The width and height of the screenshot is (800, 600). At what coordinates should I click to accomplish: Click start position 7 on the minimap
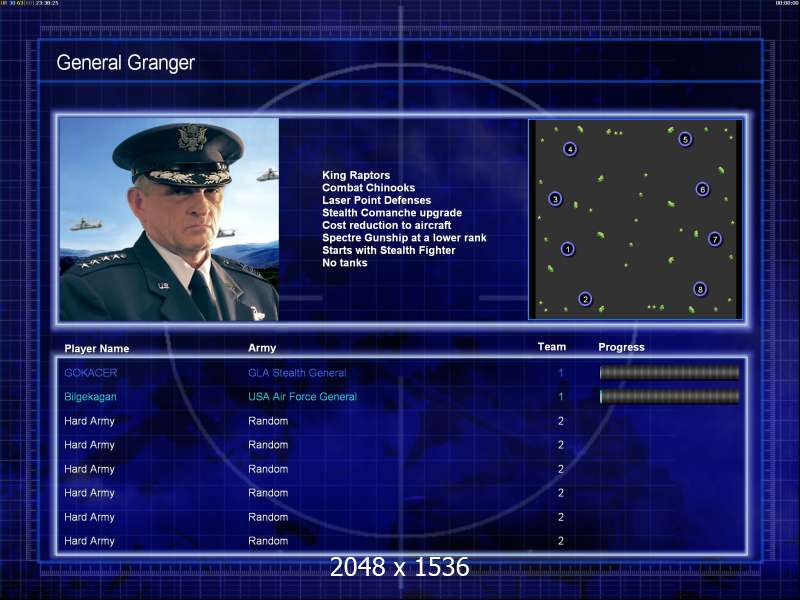pyautogui.click(x=715, y=239)
